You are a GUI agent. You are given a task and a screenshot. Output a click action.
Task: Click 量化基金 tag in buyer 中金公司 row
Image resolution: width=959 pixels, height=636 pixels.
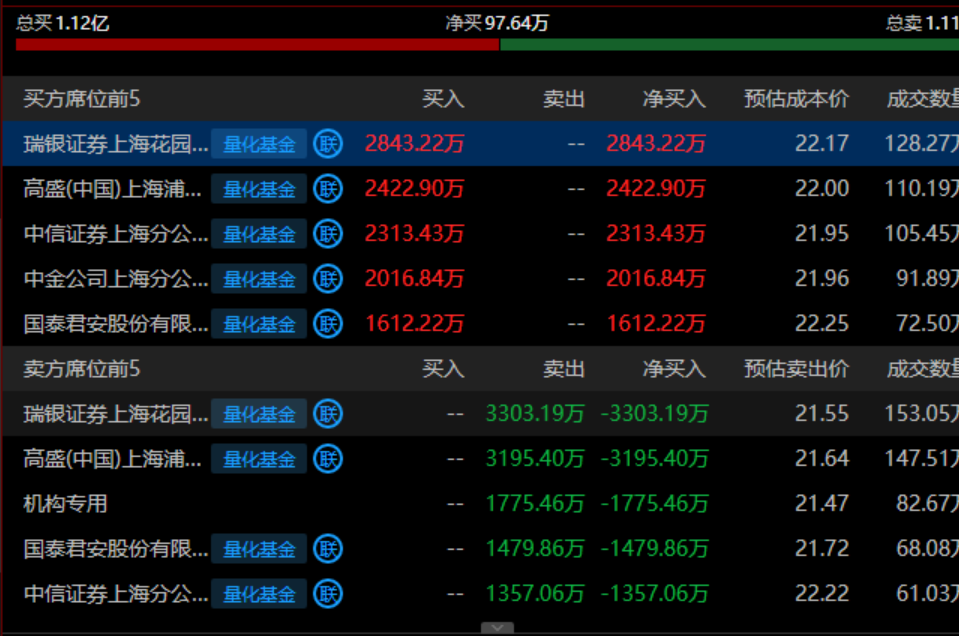pyautogui.click(x=259, y=279)
